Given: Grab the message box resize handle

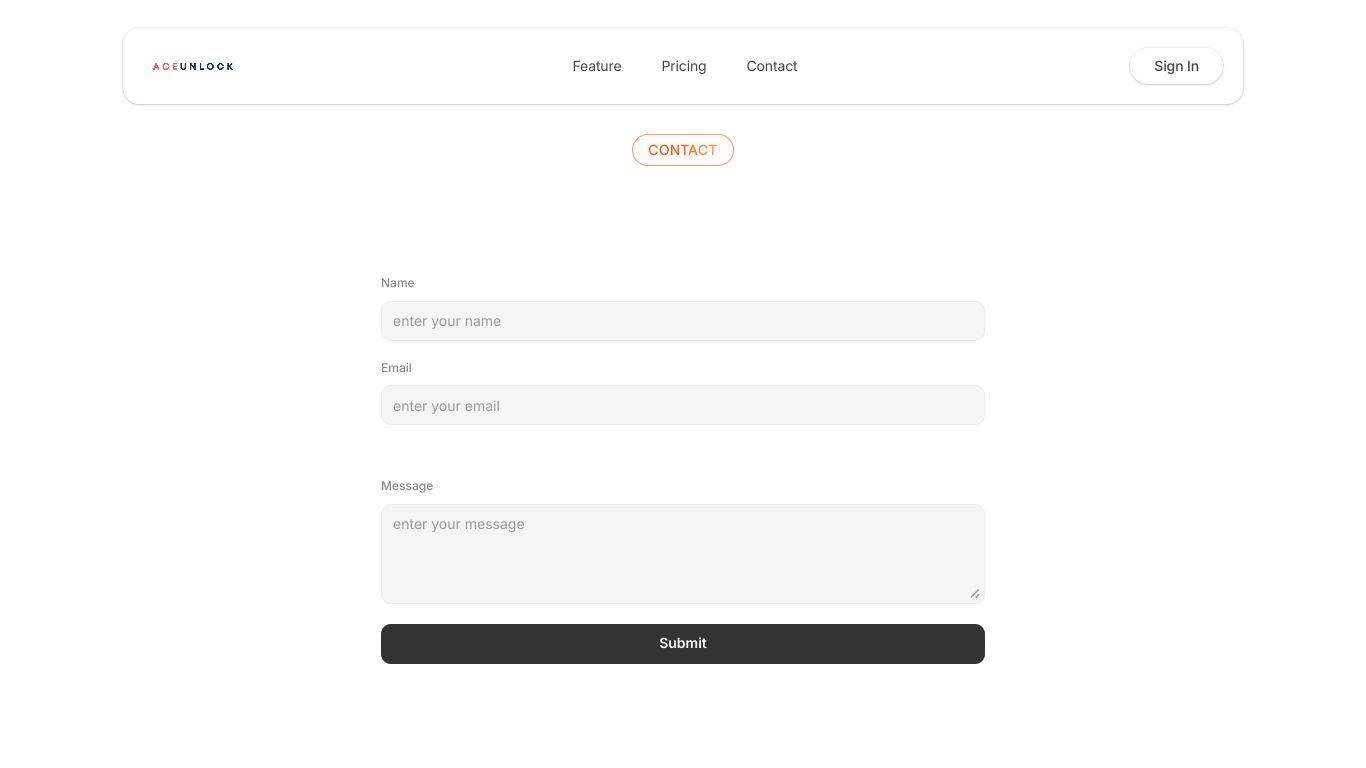Looking at the screenshot, I should [x=974, y=593].
